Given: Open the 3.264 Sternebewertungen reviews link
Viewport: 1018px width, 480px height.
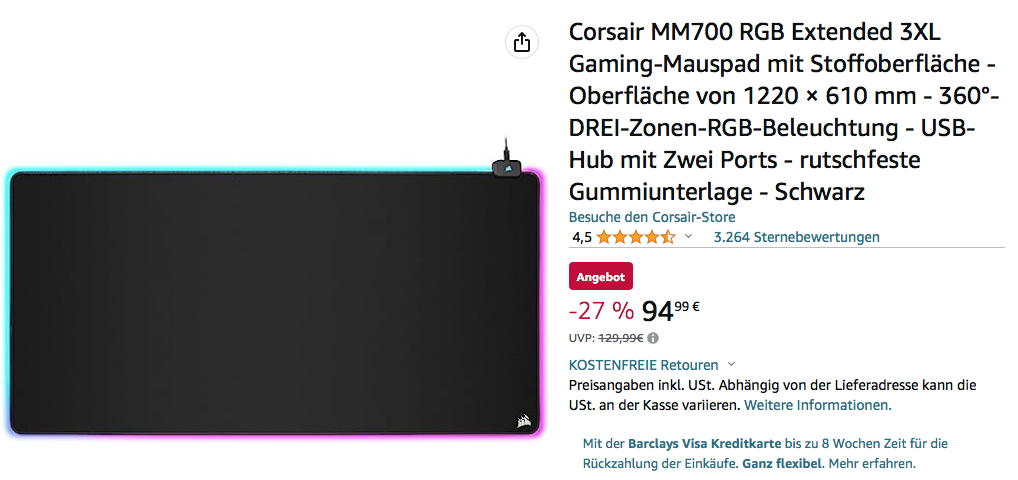Looking at the screenshot, I should pos(797,237).
